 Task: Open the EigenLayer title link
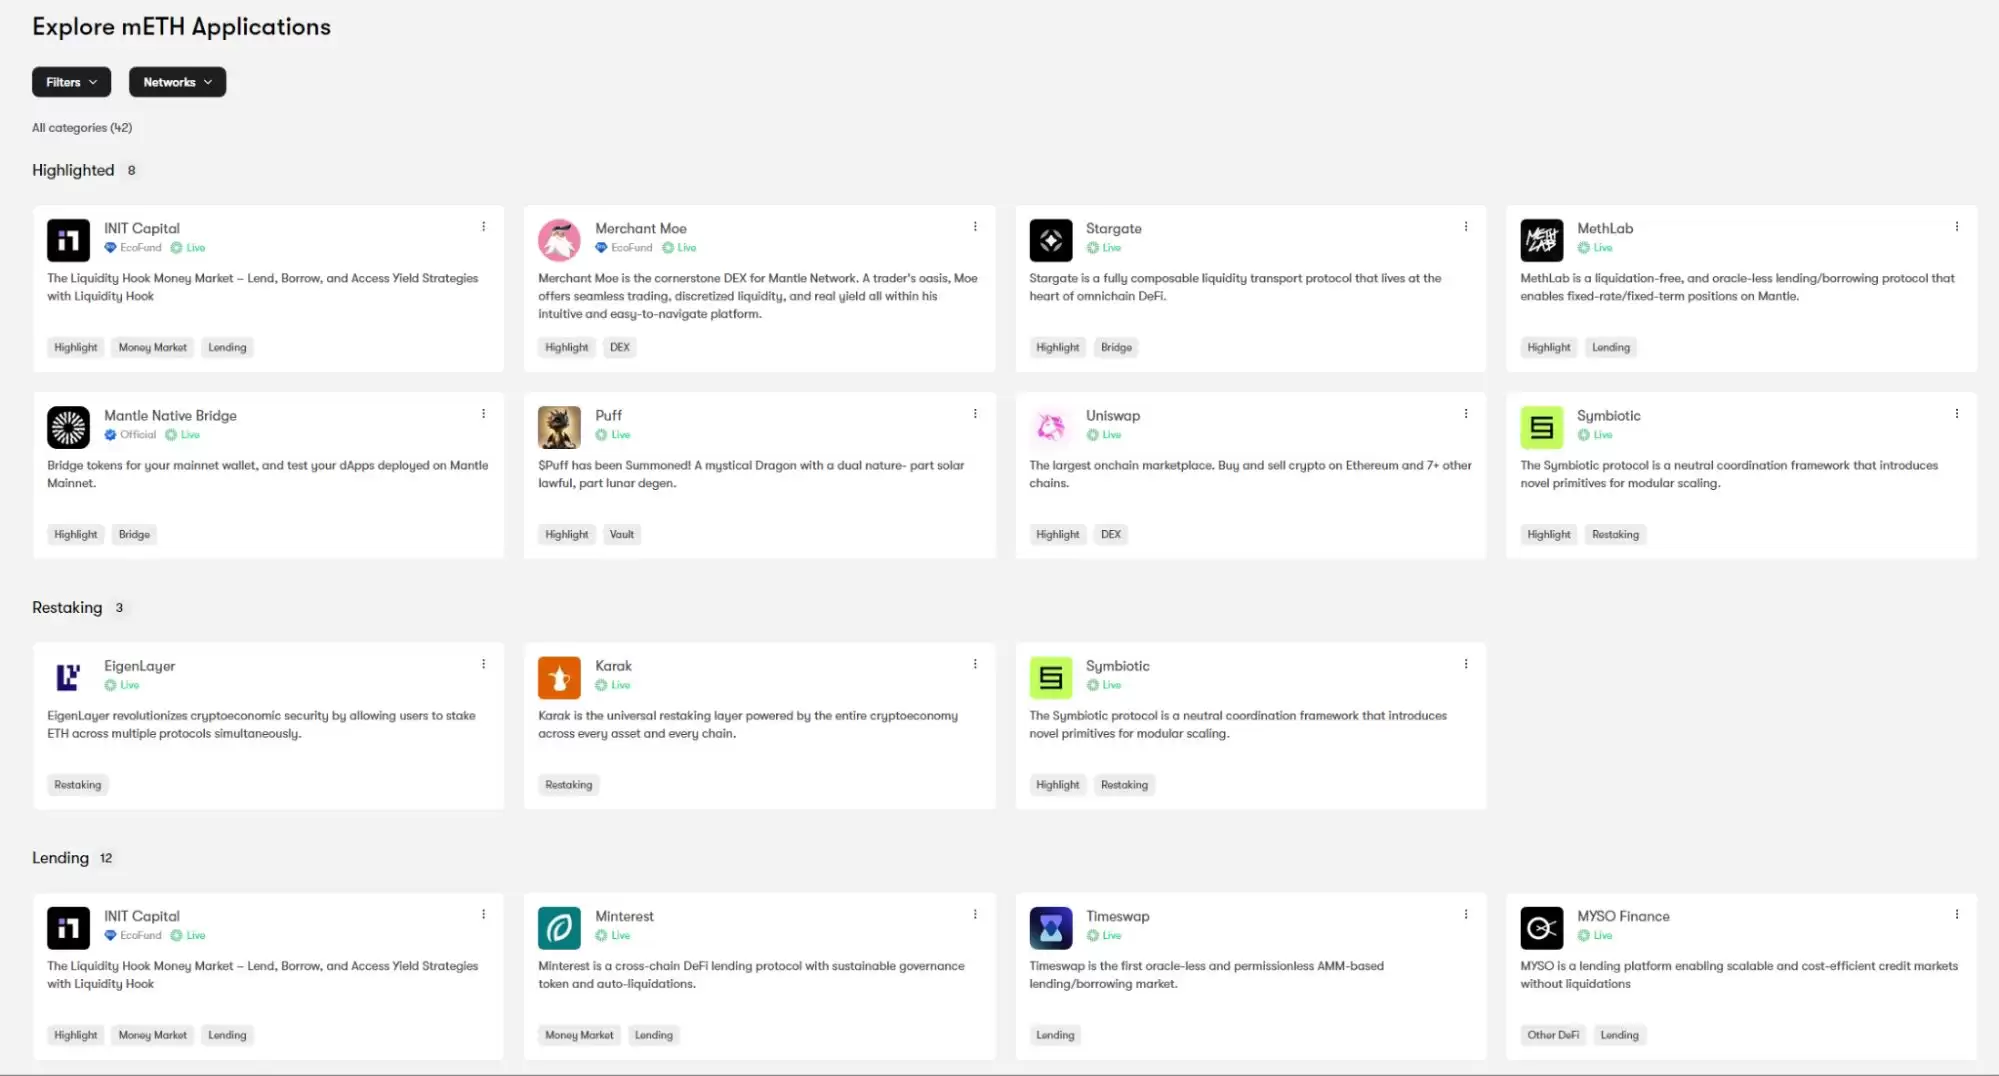tap(140, 666)
